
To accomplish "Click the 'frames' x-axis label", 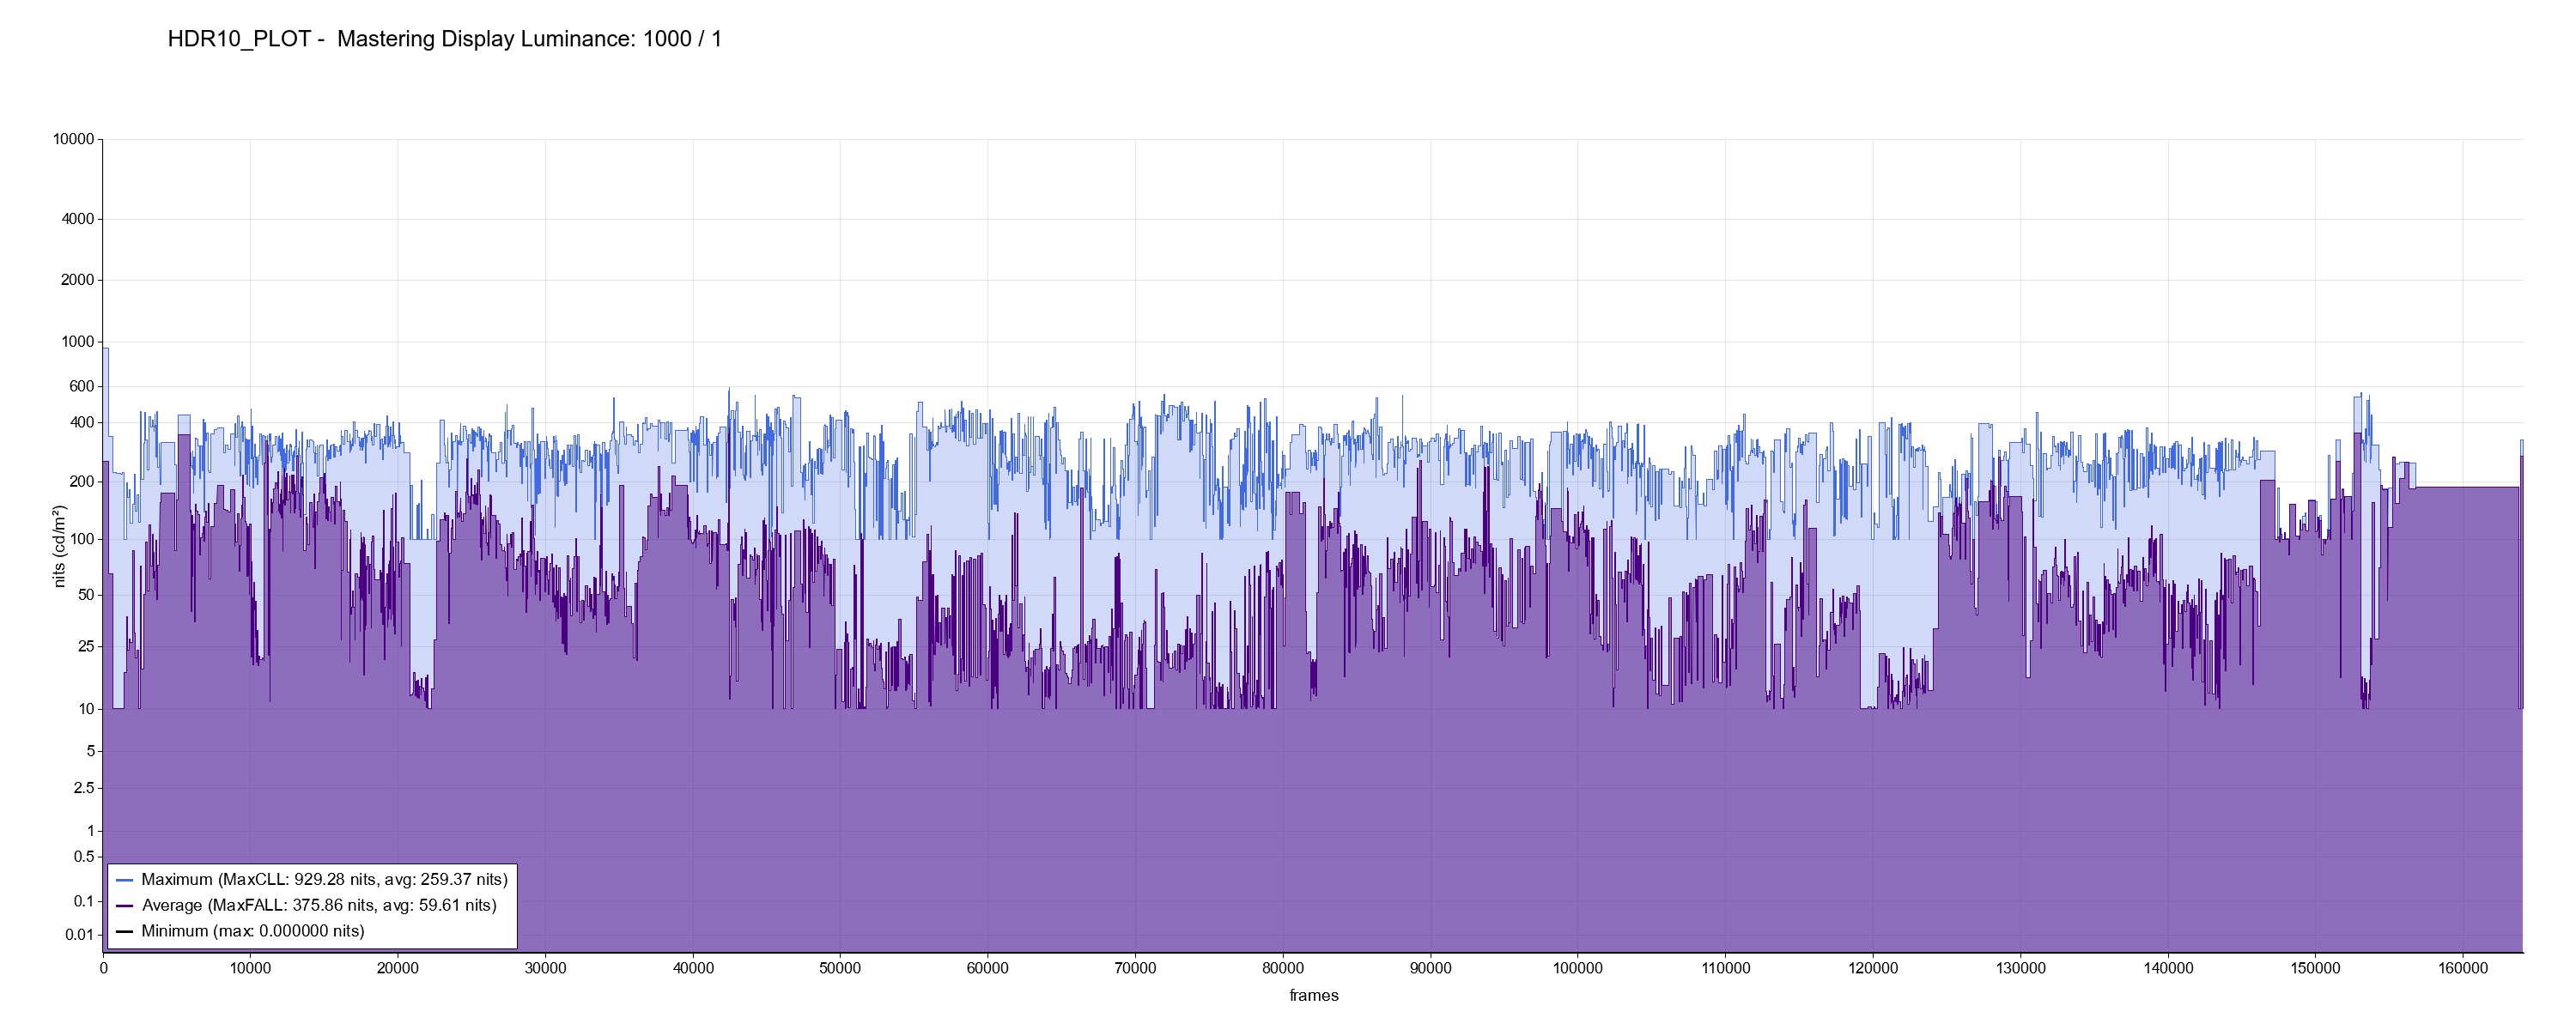I will (1313, 995).
